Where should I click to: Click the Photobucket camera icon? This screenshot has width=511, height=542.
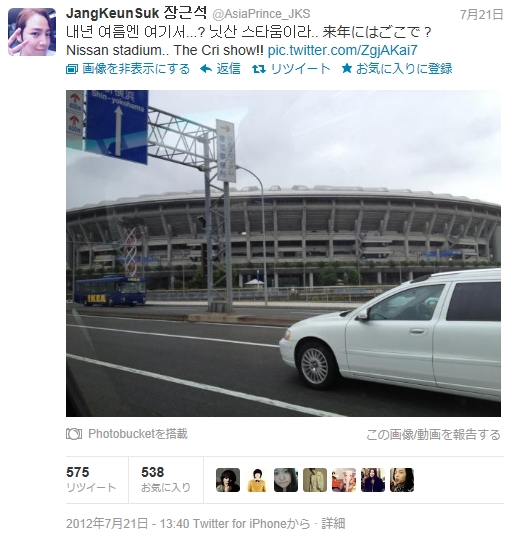coord(74,434)
